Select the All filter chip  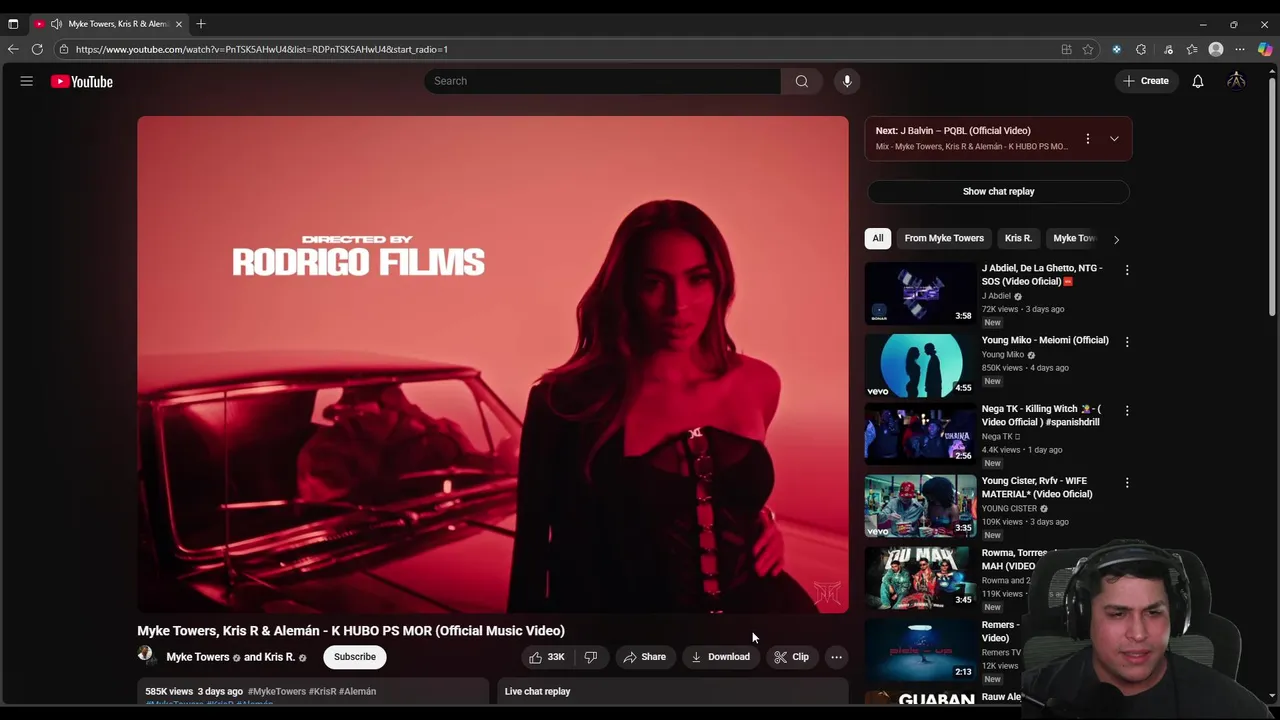point(877,238)
